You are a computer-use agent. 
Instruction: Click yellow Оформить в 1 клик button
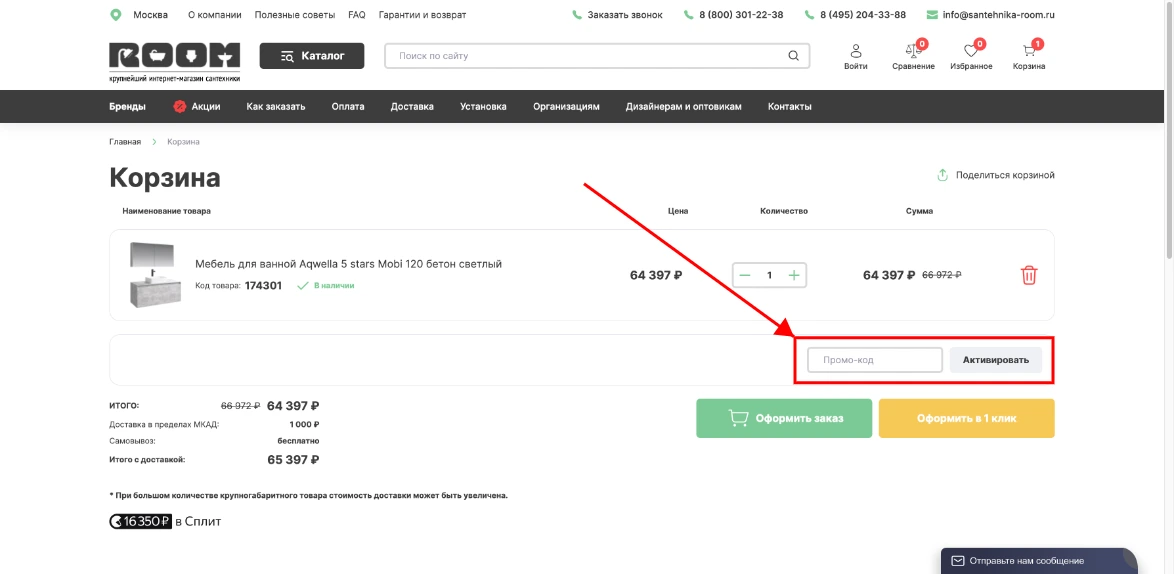pyautogui.click(x=966, y=418)
